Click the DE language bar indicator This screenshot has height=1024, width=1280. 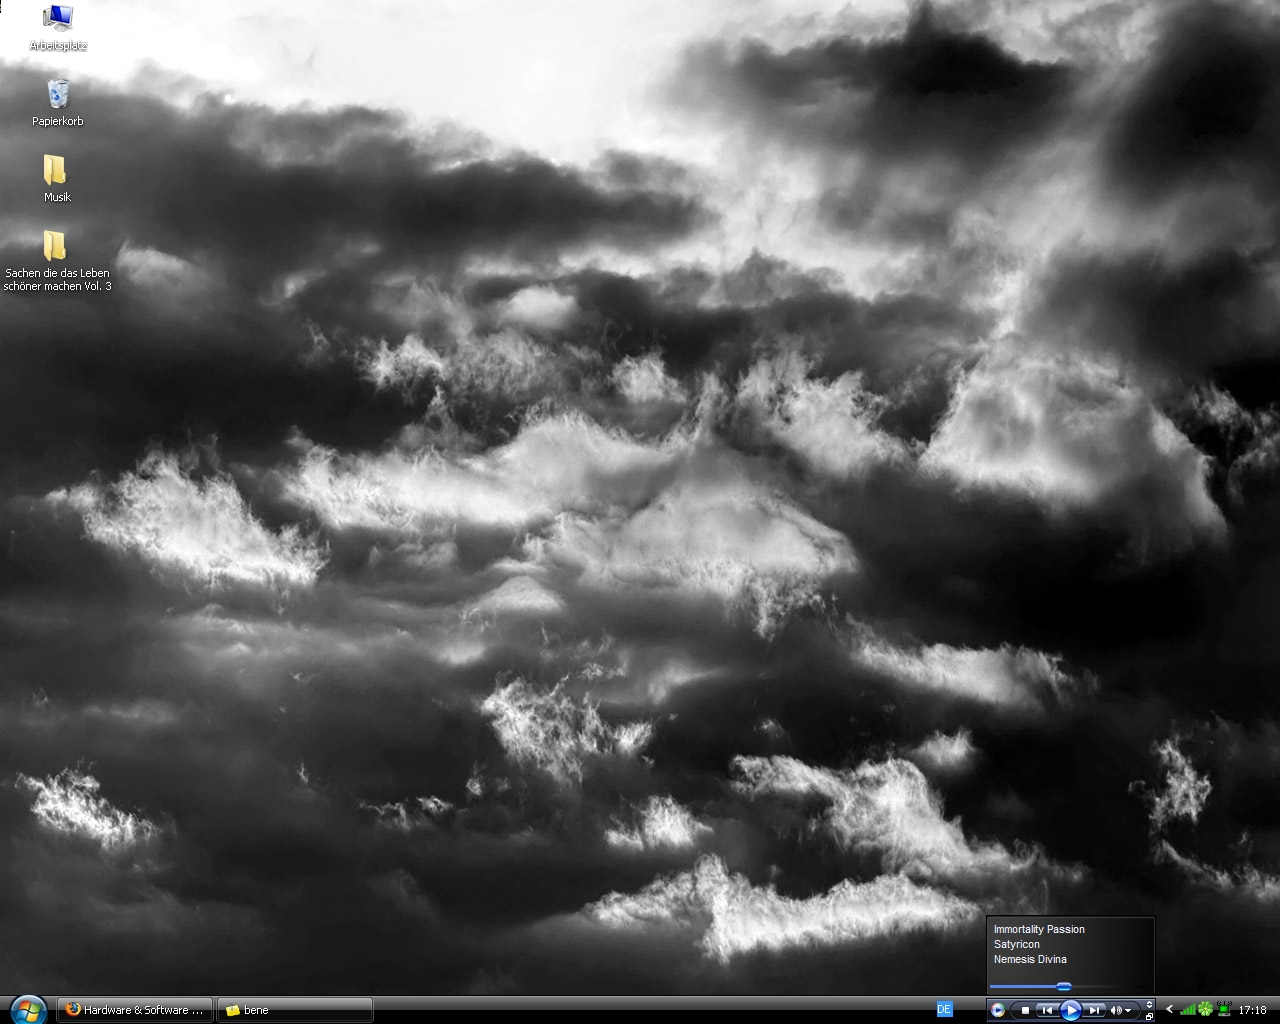(944, 1009)
